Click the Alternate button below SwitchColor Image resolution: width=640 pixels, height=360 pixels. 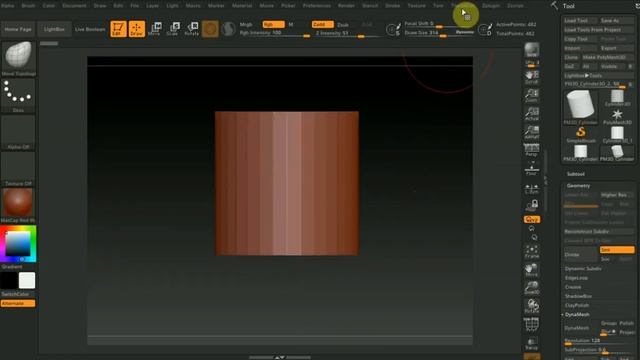click(x=18, y=304)
